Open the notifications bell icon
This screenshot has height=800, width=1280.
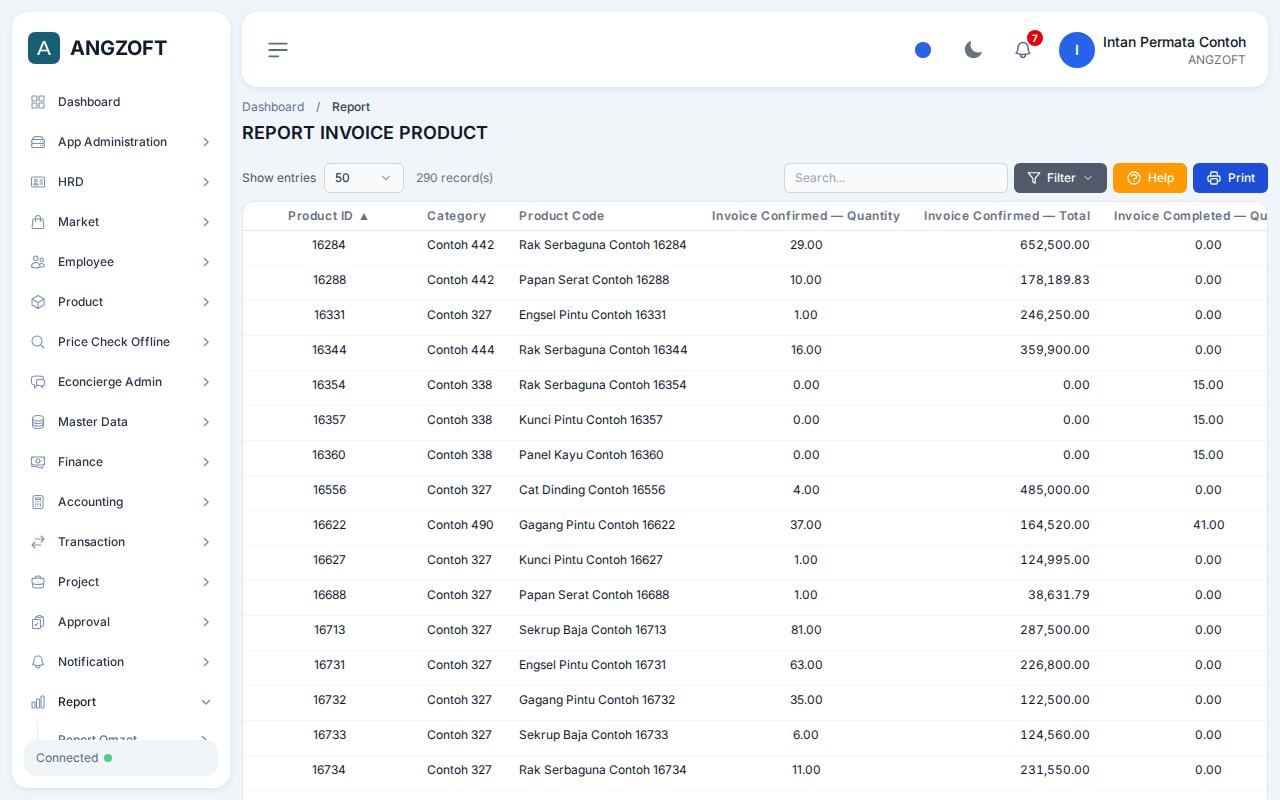point(1023,50)
